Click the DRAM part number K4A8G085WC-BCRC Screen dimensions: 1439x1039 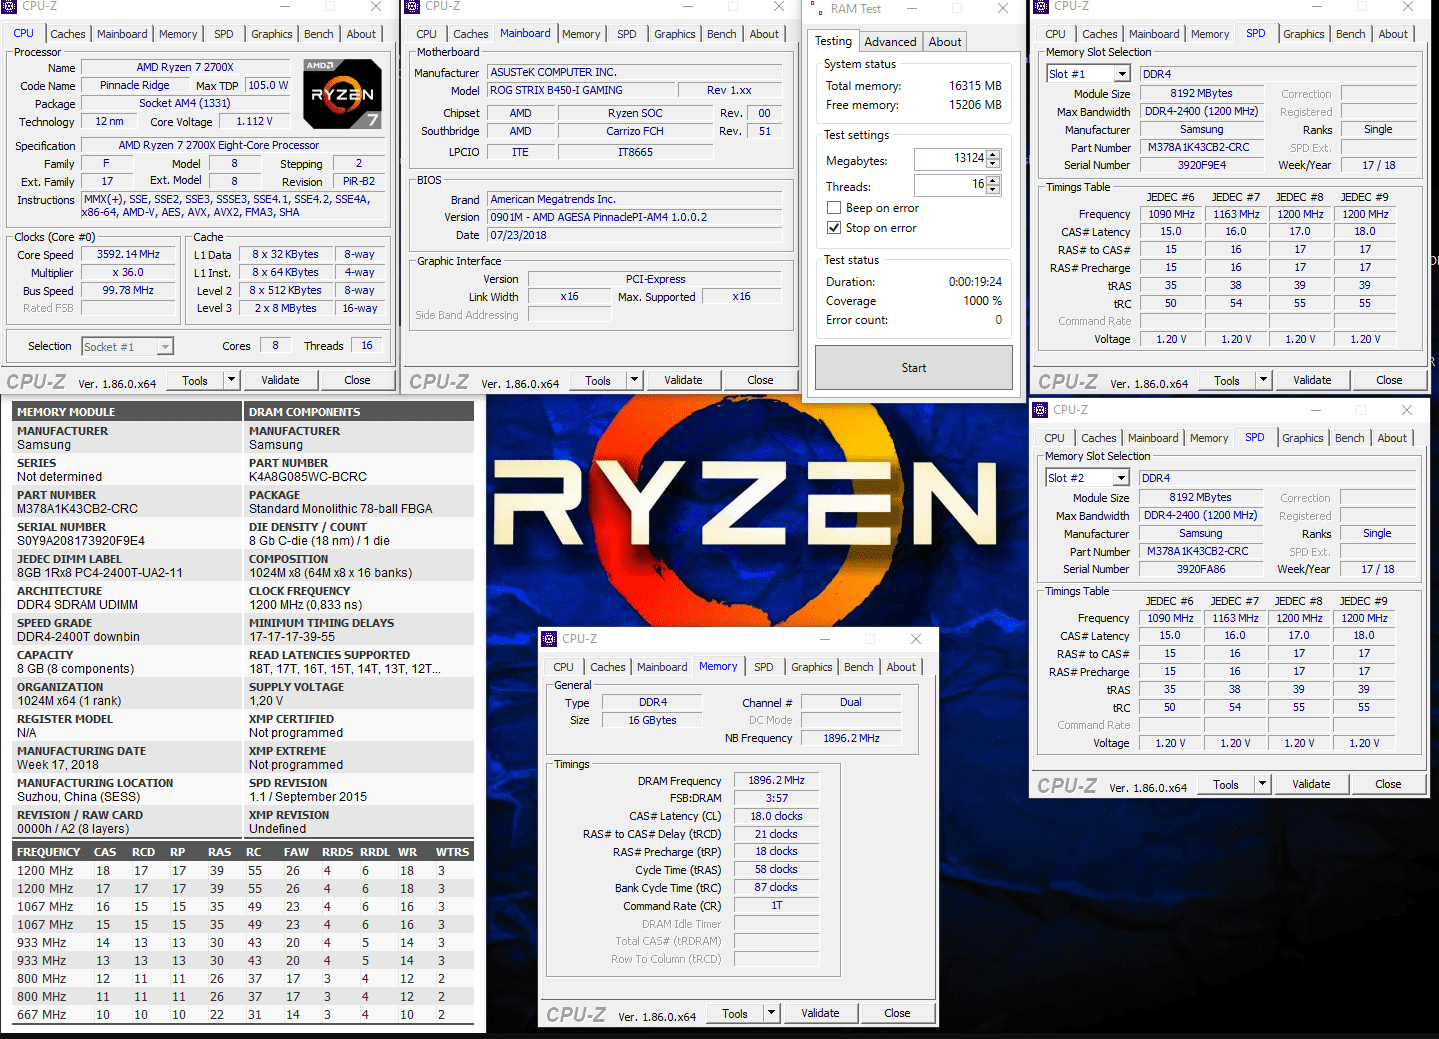[x=308, y=477]
